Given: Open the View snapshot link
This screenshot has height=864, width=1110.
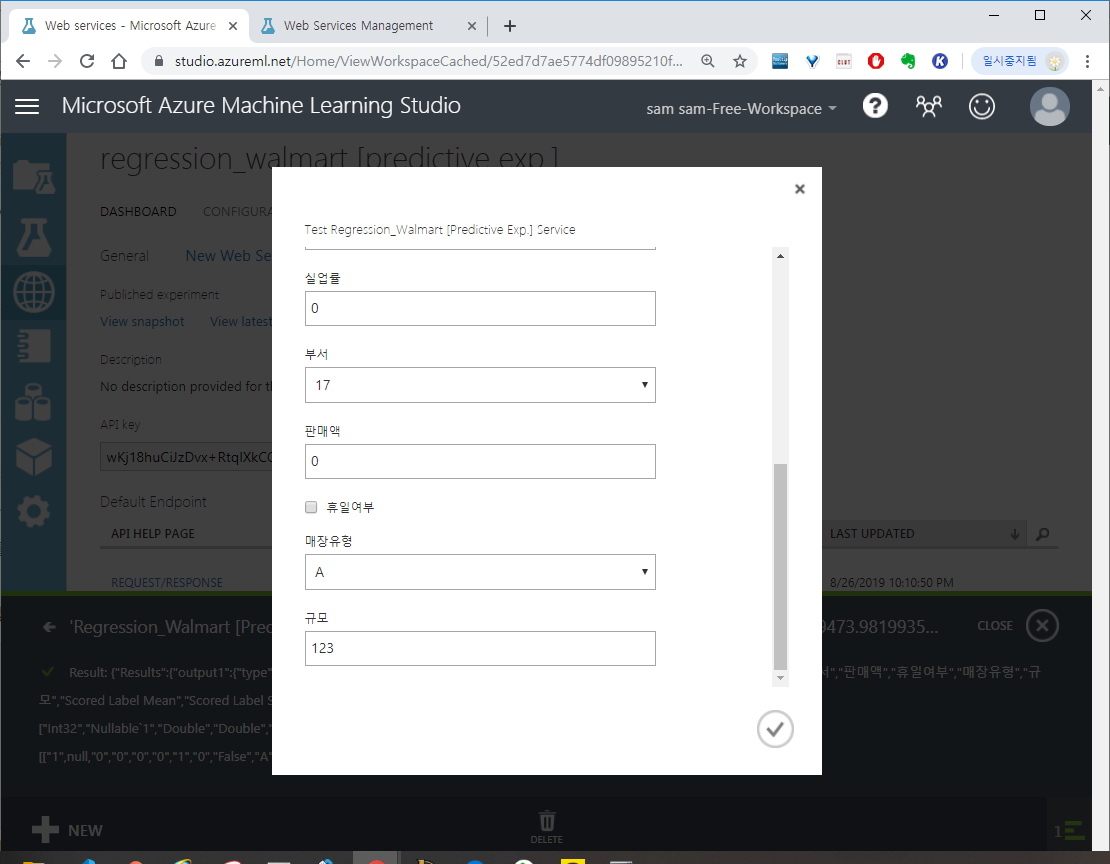Looking at the screenshot, I should [142, 322].
